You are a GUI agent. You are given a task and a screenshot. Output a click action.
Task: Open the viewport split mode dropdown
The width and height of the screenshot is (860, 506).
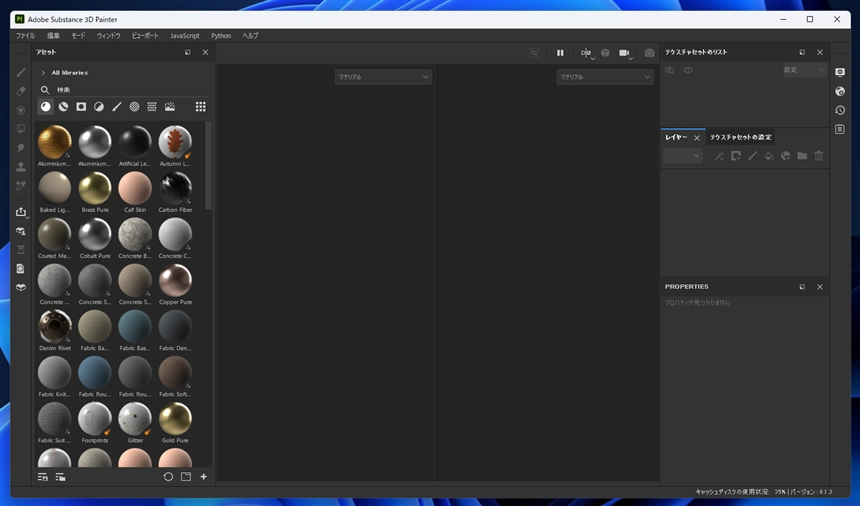tap(586, 53)
